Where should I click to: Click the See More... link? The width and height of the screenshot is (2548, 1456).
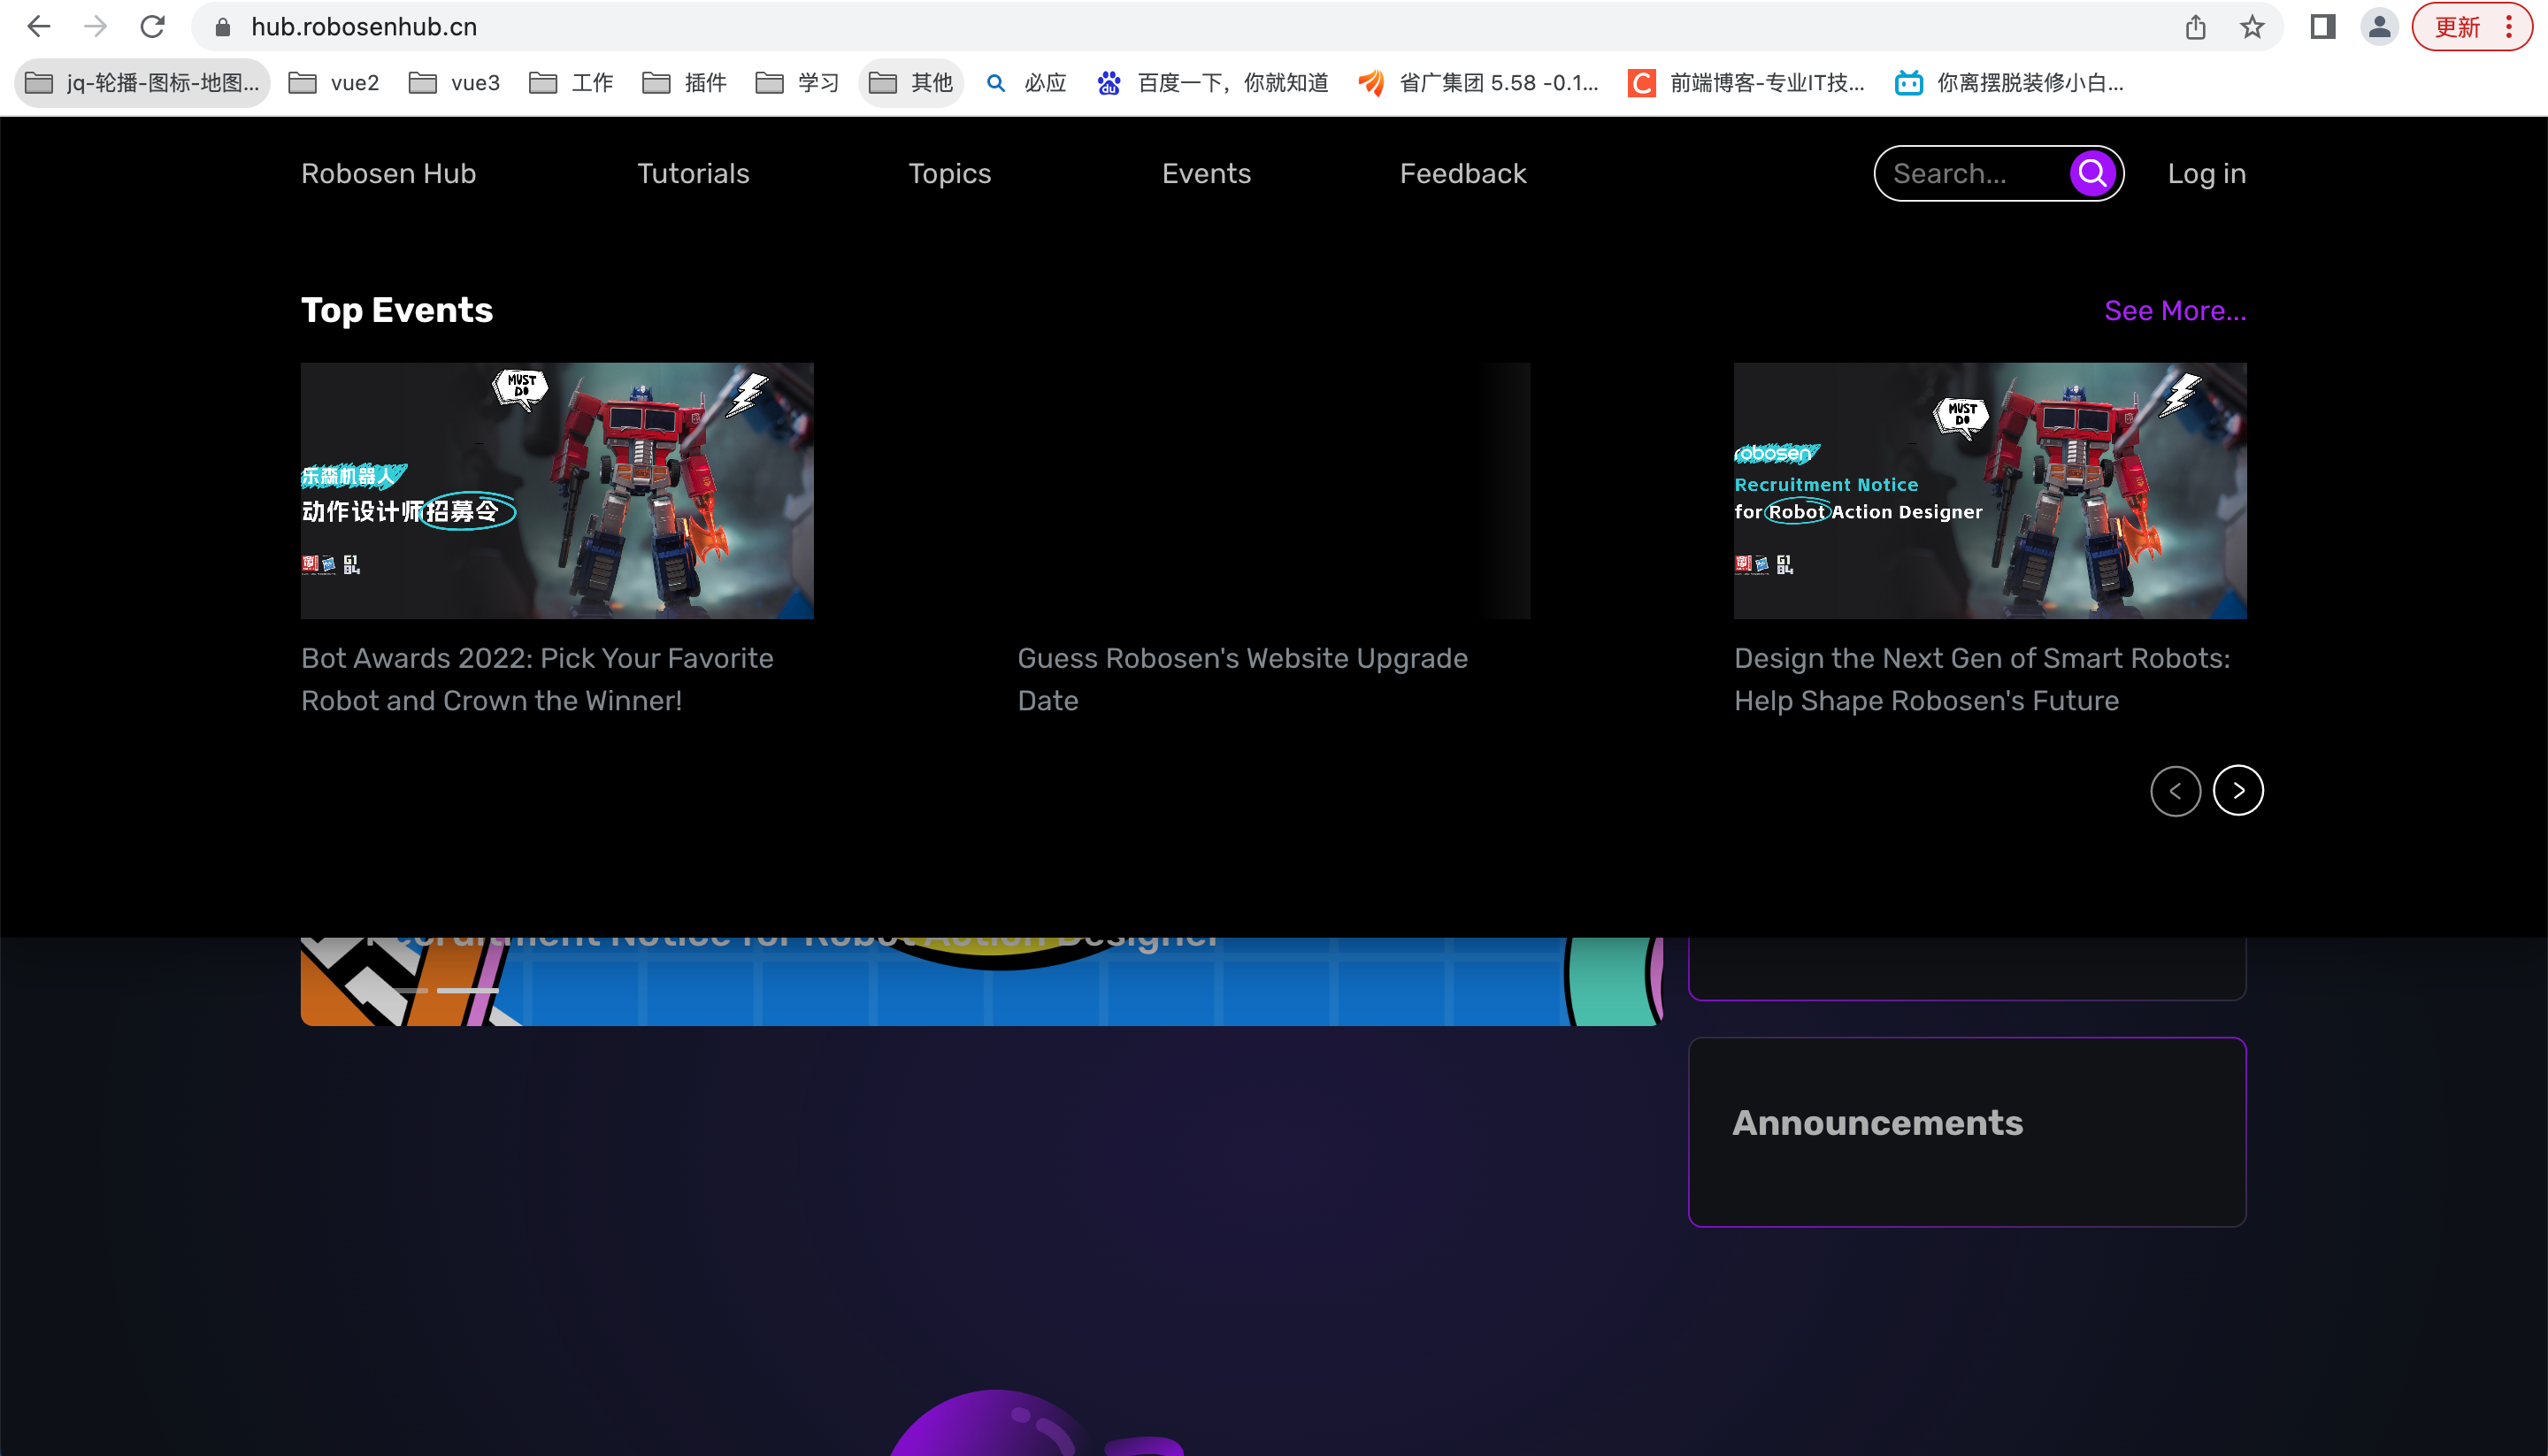[x=2175, y=311]
